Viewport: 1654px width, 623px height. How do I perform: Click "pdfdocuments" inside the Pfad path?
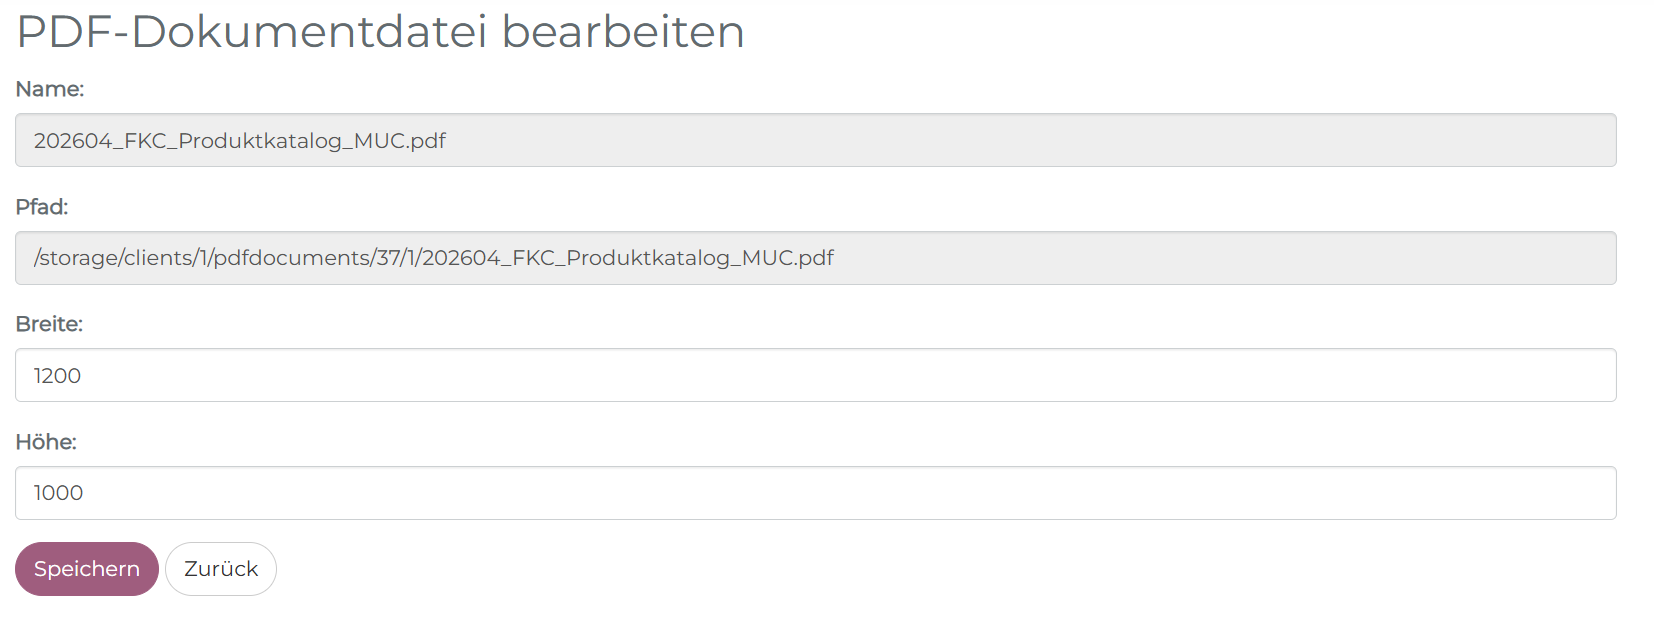click(x=290, y=258)
